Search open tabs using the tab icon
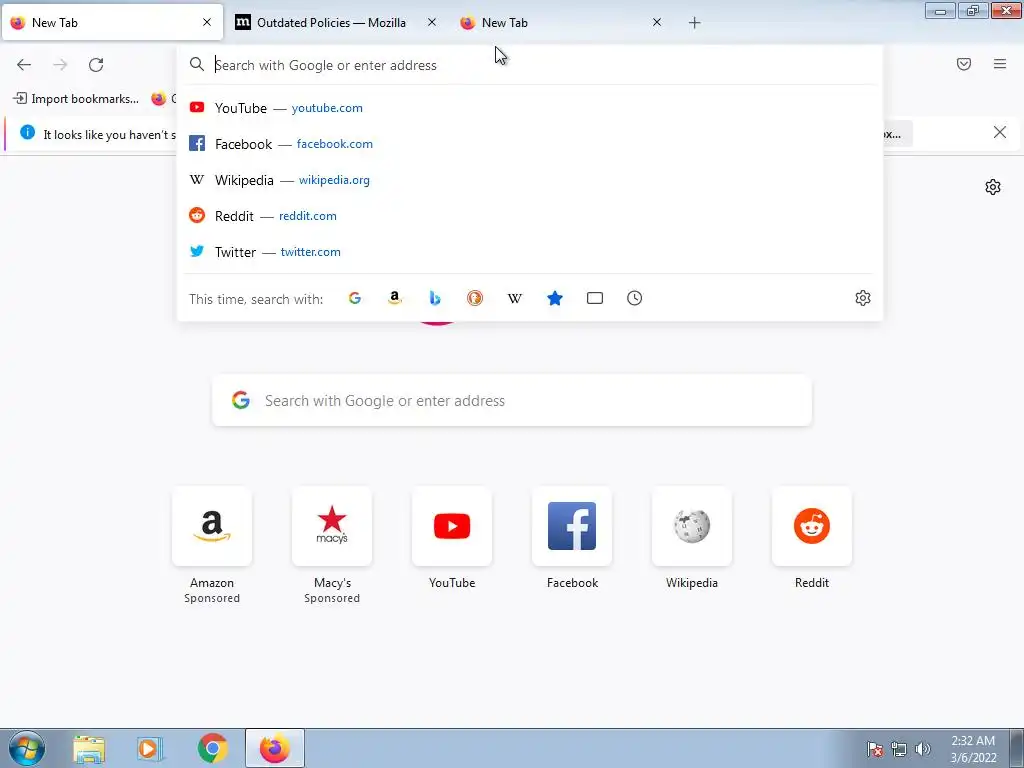The height and width of the screenshot is (768, 1024). pyautogui.click(x=595, y=298)
